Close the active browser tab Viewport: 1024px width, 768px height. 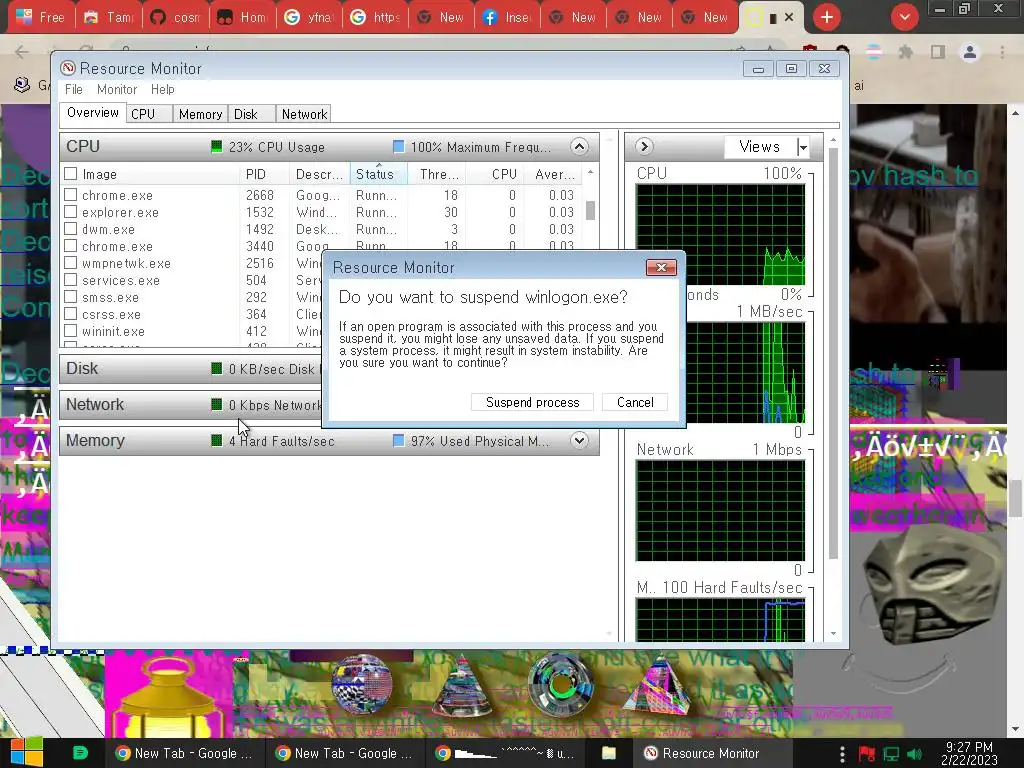(x=789, y=18)
